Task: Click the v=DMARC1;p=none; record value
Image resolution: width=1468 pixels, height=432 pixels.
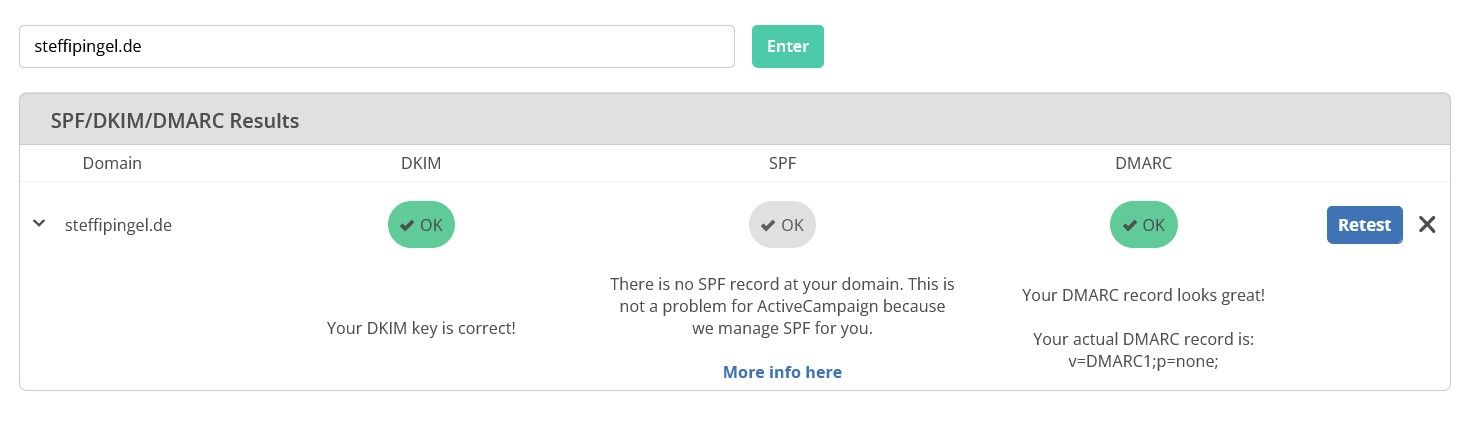Action: tap(1143, 361)
